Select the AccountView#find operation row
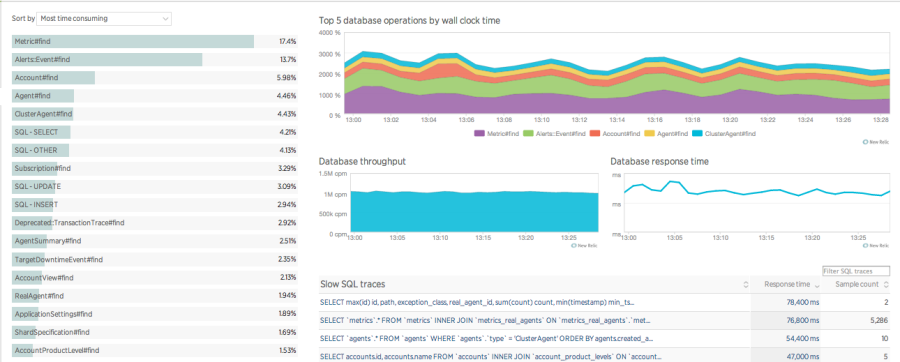 (154, 278)
